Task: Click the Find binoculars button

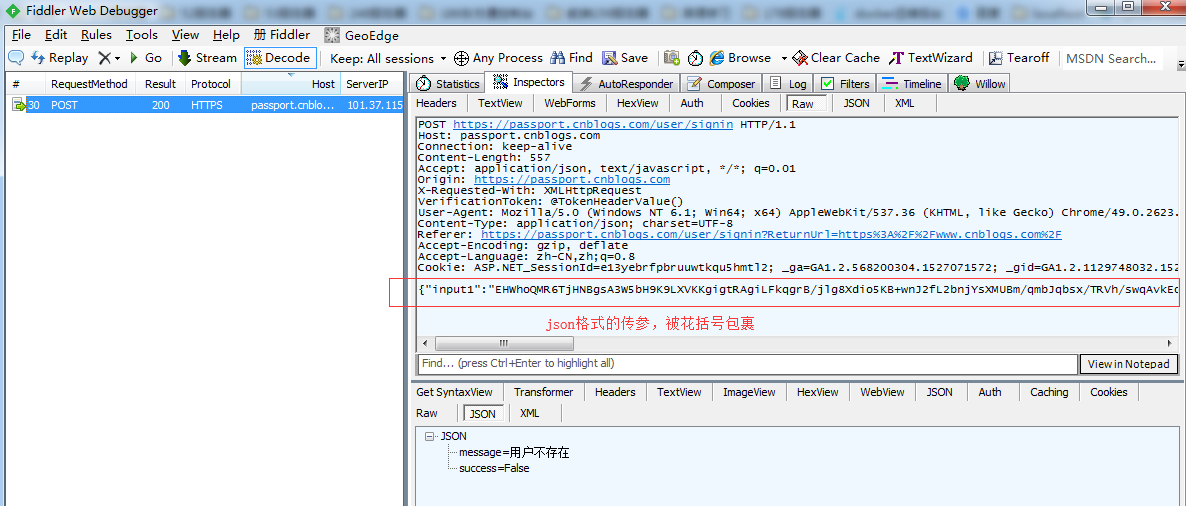Action: pyautogui.click(x=572, y=58)
